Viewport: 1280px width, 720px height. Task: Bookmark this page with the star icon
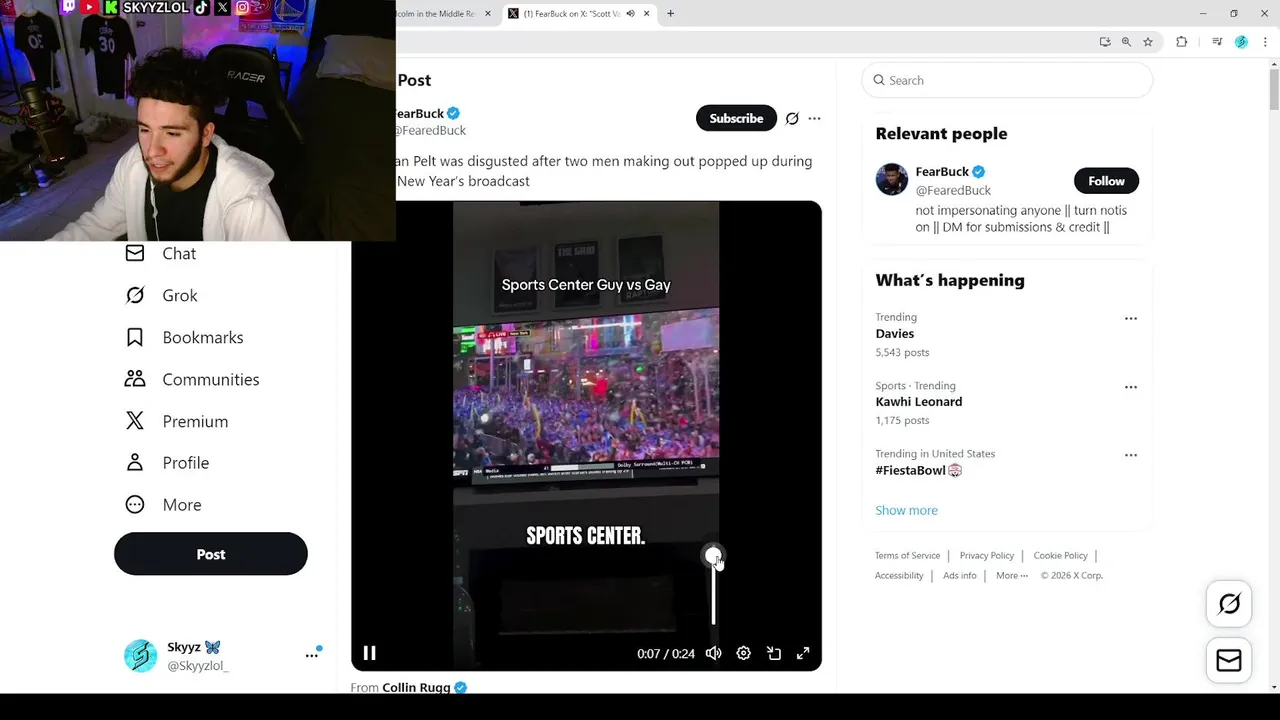(x=1148, y=42)
